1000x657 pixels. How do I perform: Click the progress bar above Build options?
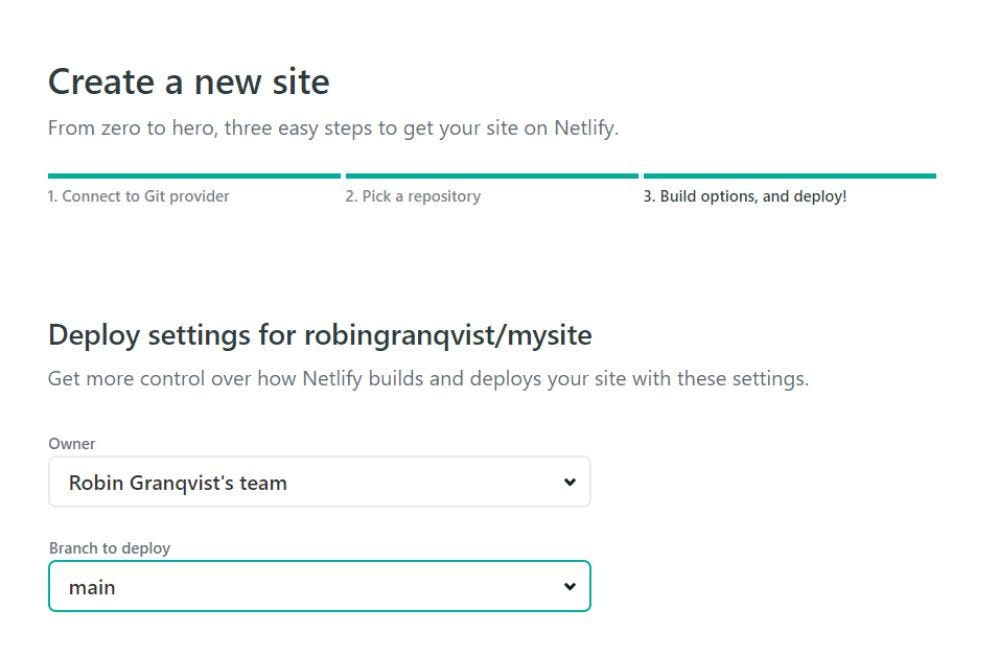tap(790, 175)
